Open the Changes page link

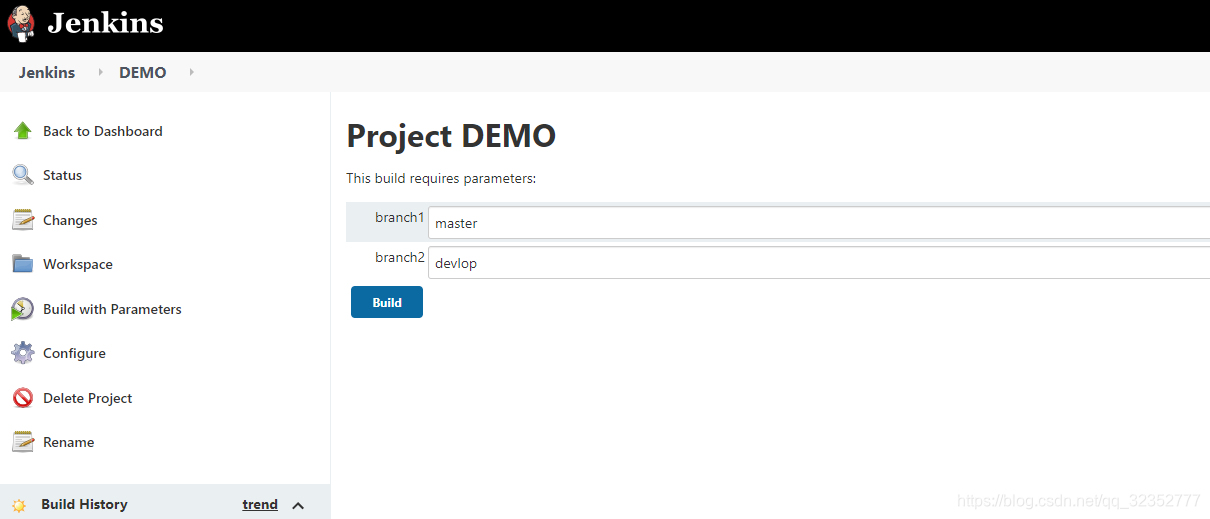(70, 220)
